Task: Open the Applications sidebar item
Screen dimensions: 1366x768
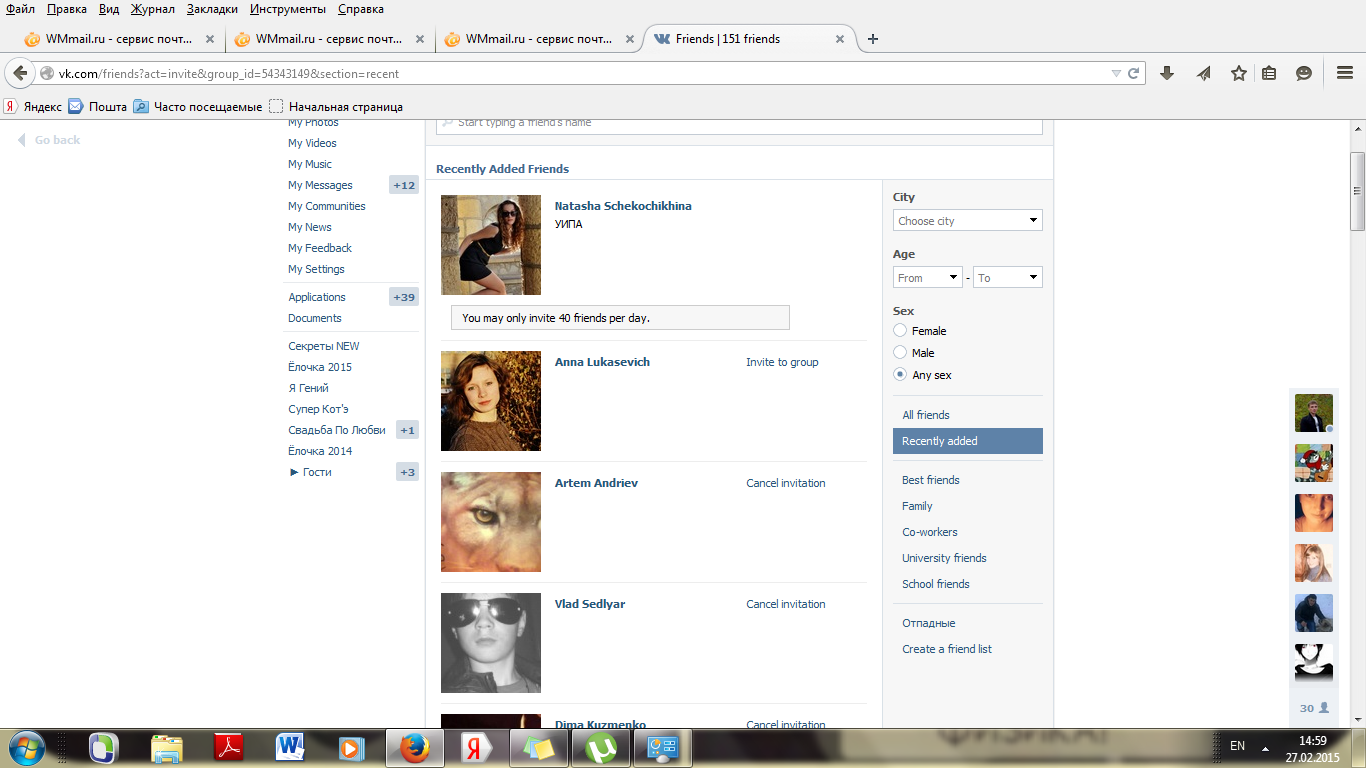Action: coord(317,297)
